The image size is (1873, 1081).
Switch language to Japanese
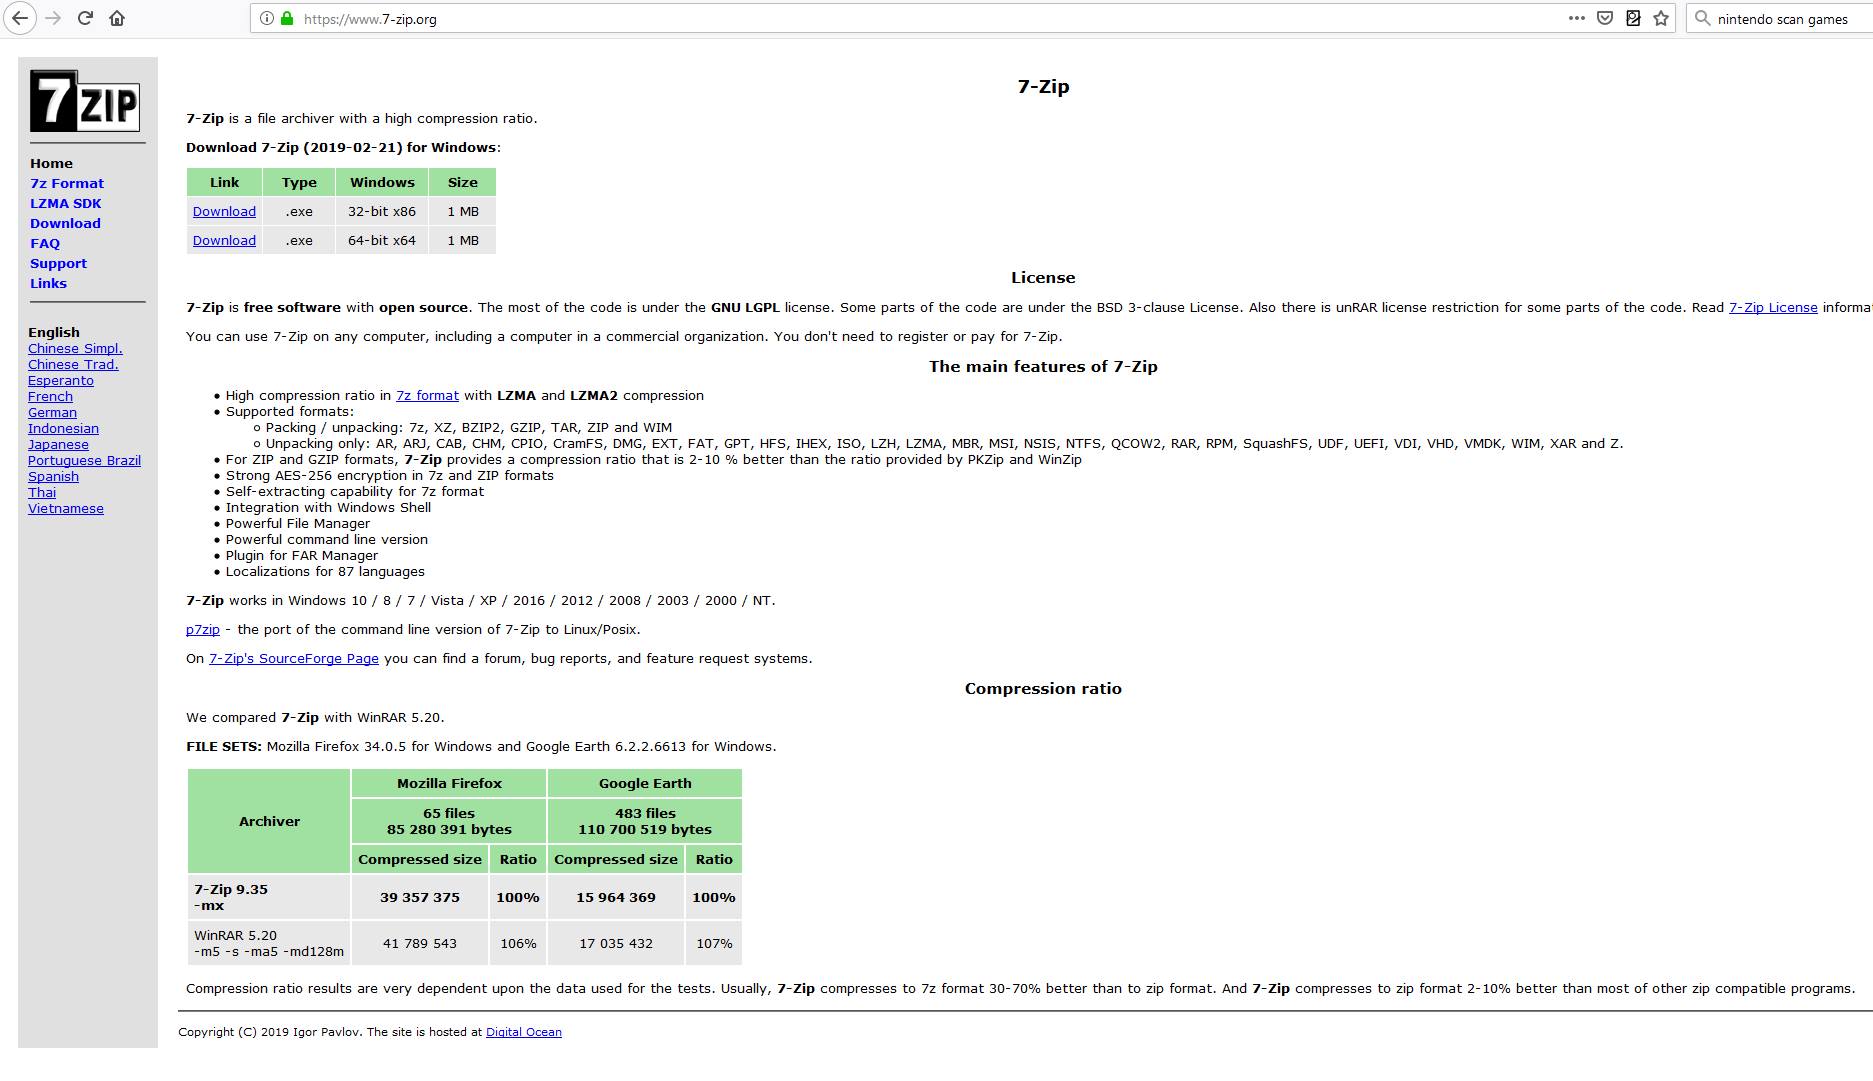click(x=58, y=444)
